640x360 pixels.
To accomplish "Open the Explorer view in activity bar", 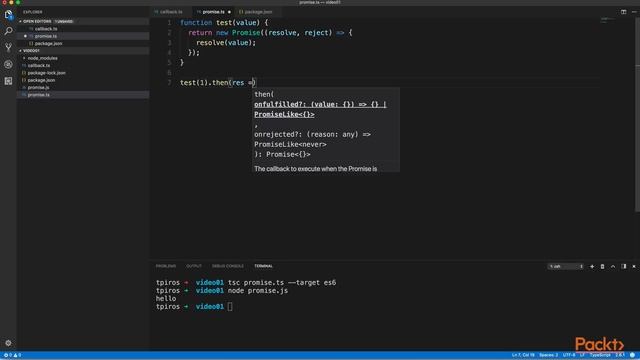I will pos(8,15).
